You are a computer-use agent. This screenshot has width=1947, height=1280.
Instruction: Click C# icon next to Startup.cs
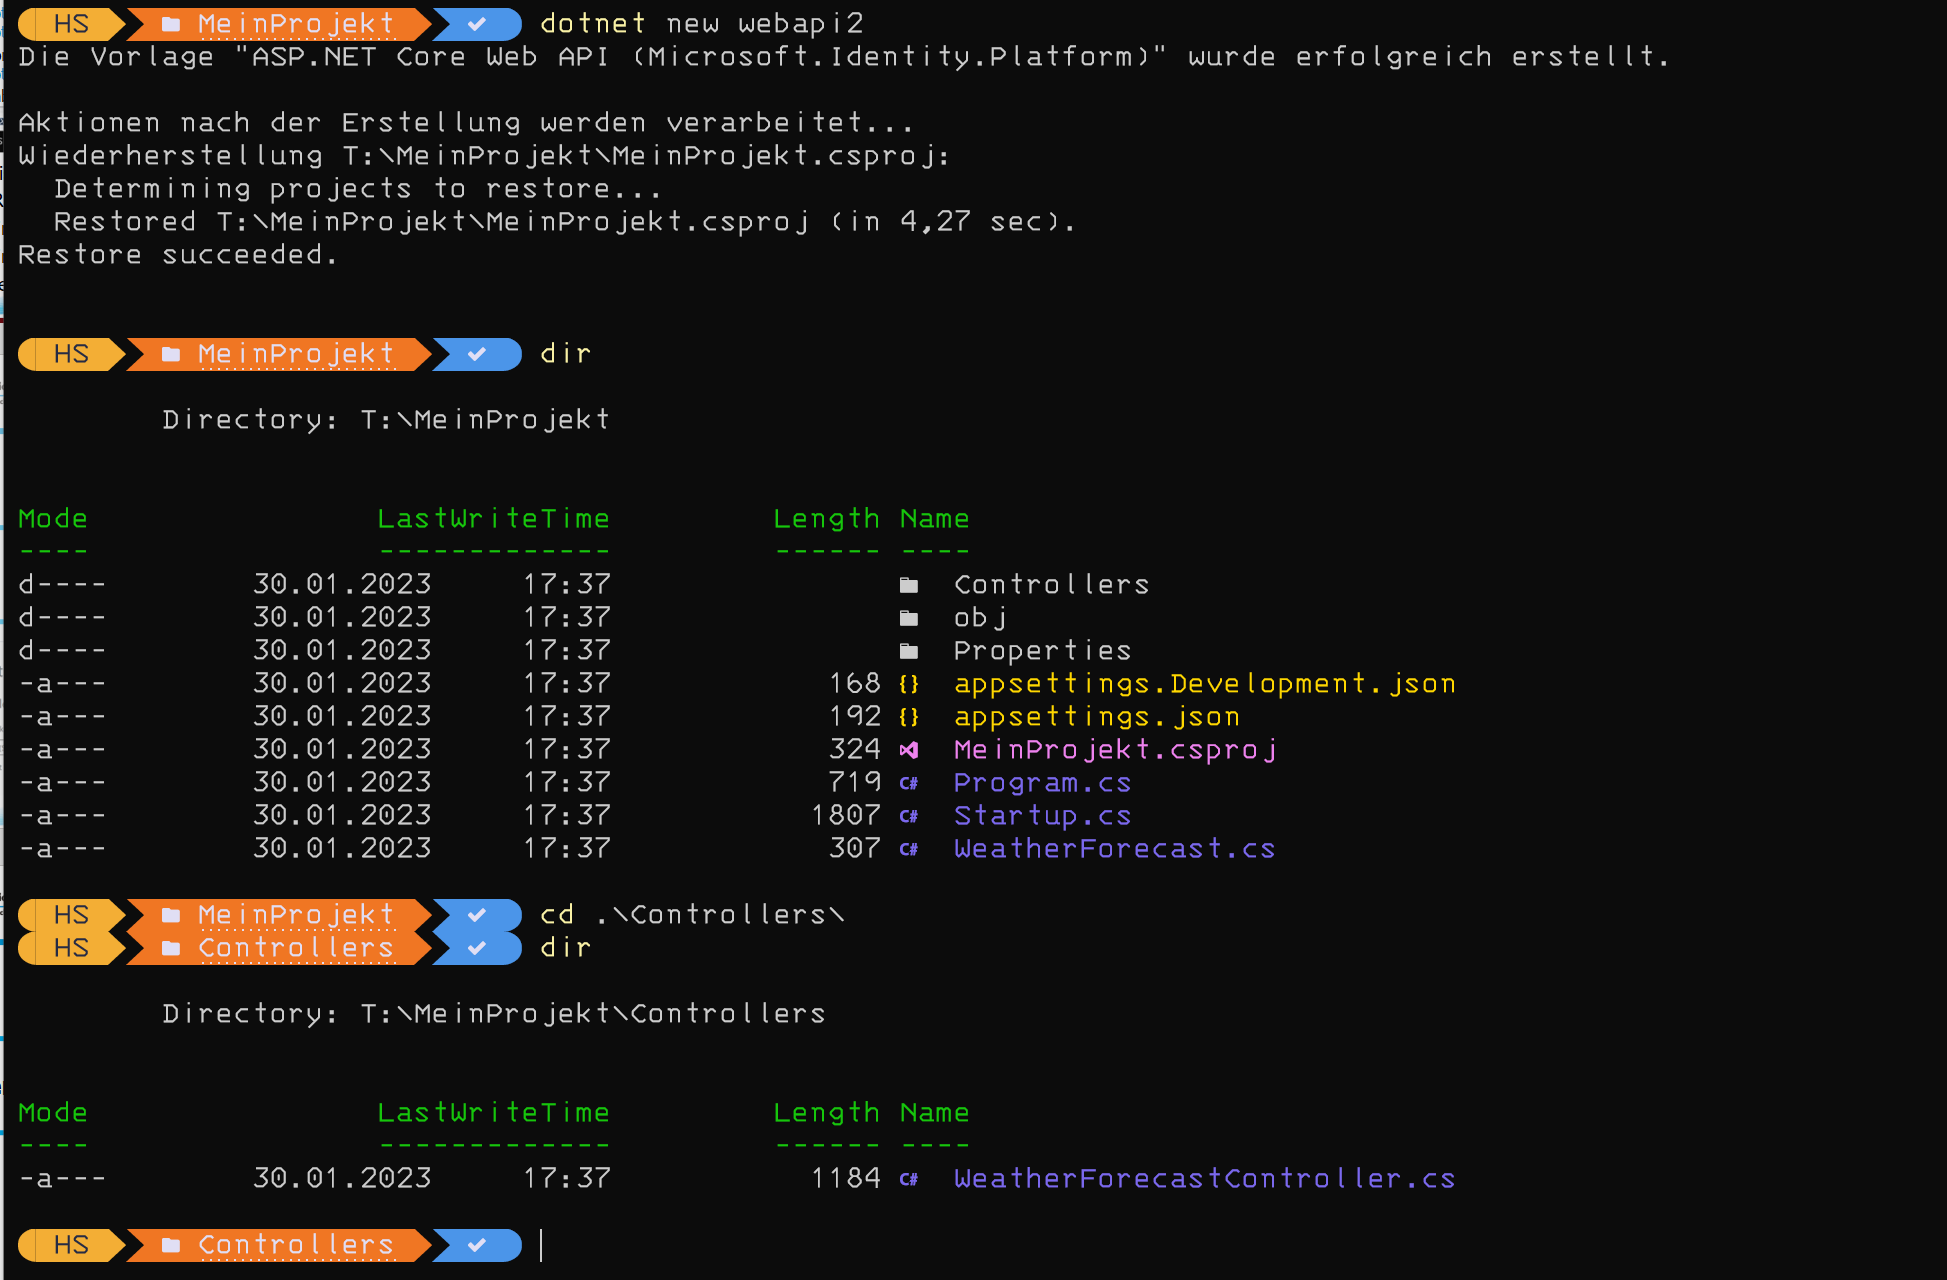(x=908, y=816)
